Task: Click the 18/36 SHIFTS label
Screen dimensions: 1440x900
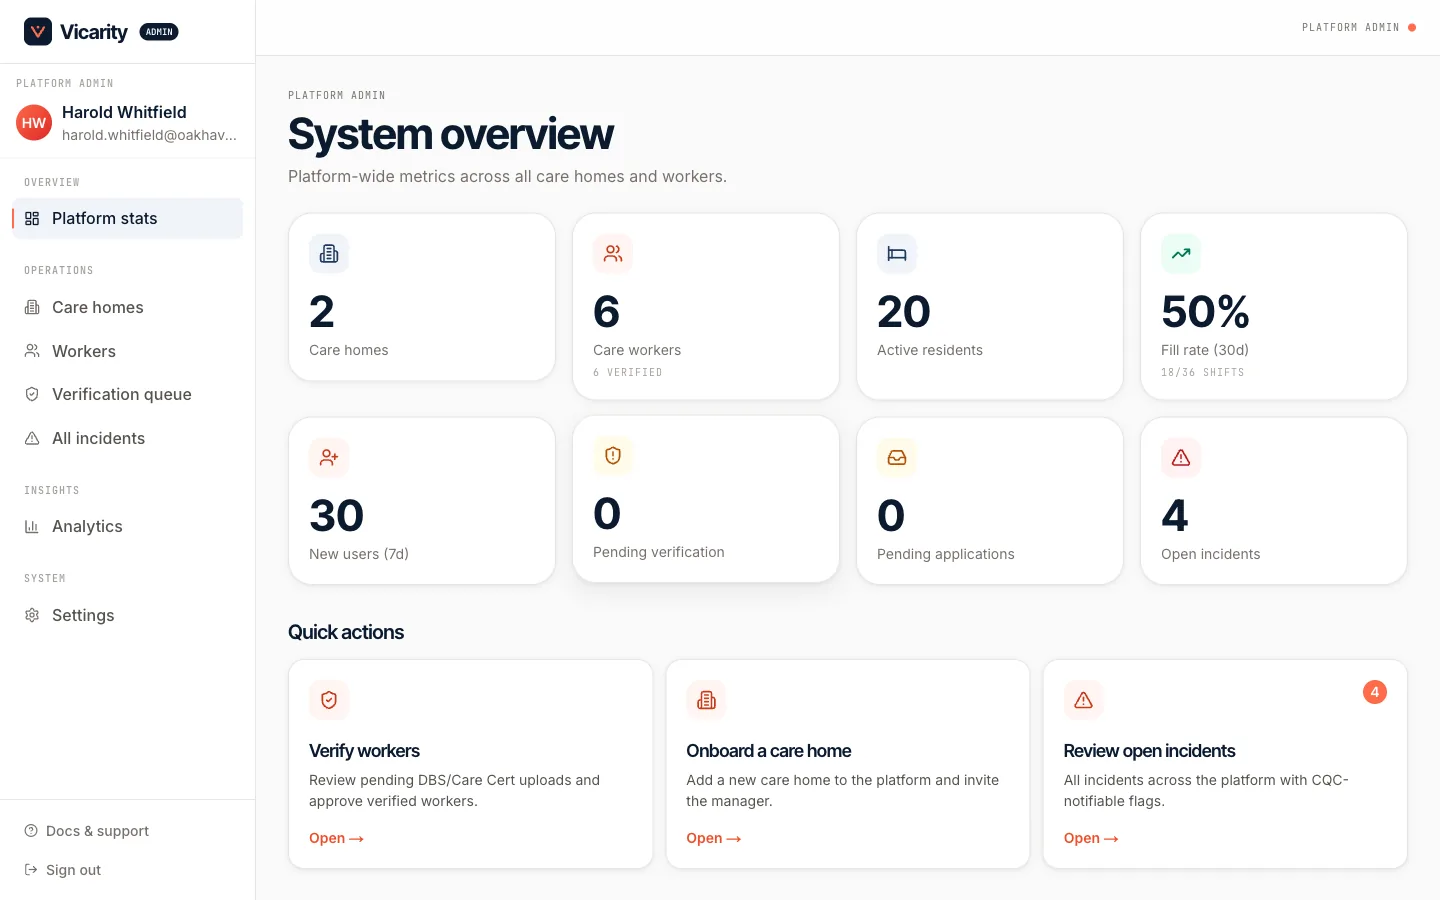Action: click(1203, 372)
